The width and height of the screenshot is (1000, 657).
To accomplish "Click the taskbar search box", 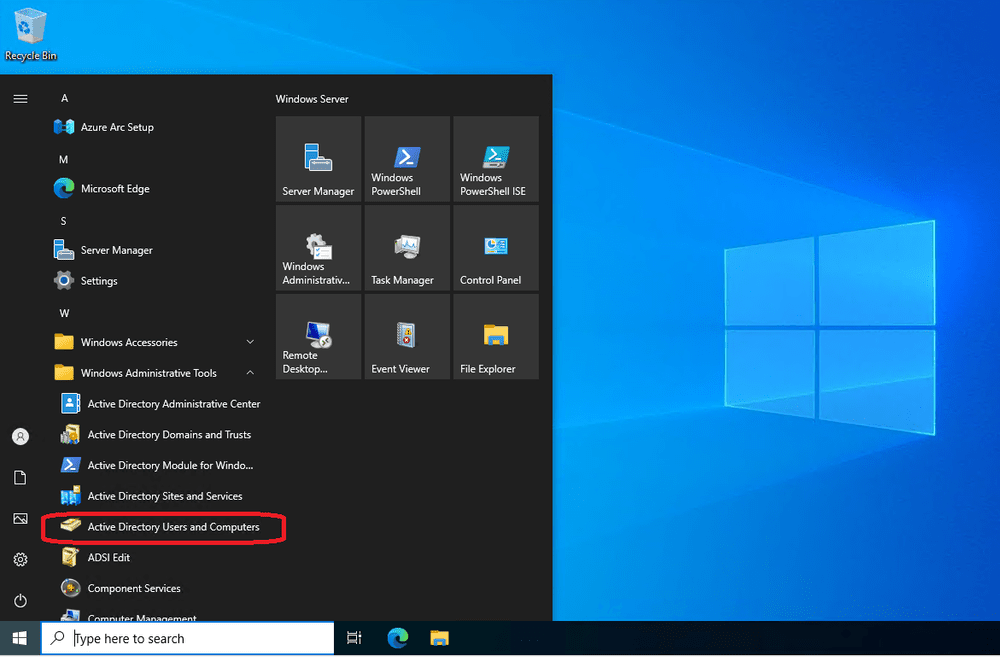I will coord(188,639).
